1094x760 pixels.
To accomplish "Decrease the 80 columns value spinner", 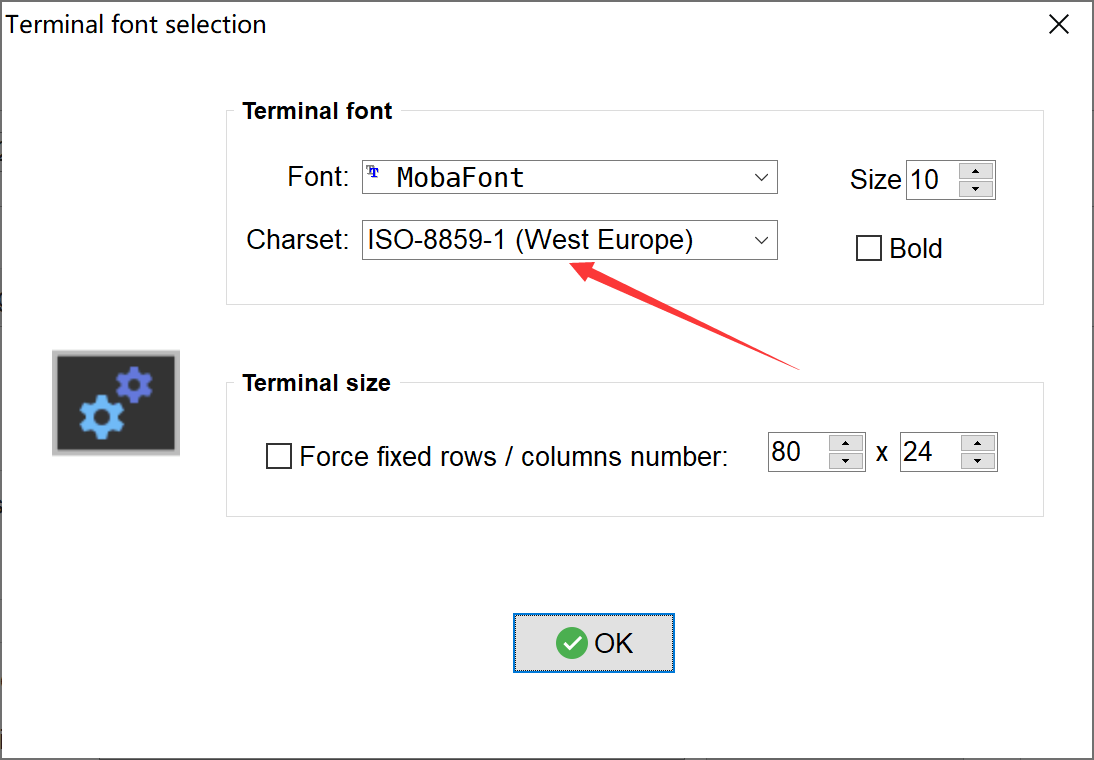I will click(846, 461).
